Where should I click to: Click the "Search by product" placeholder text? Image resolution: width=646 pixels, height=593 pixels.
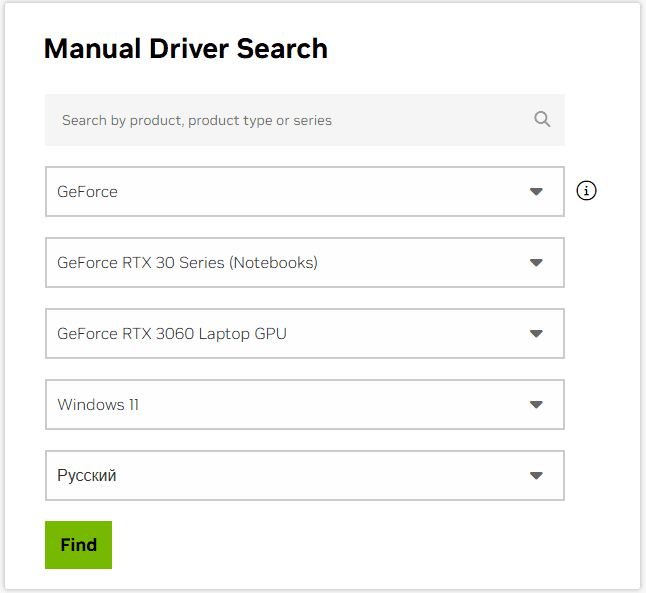point(196,120)
